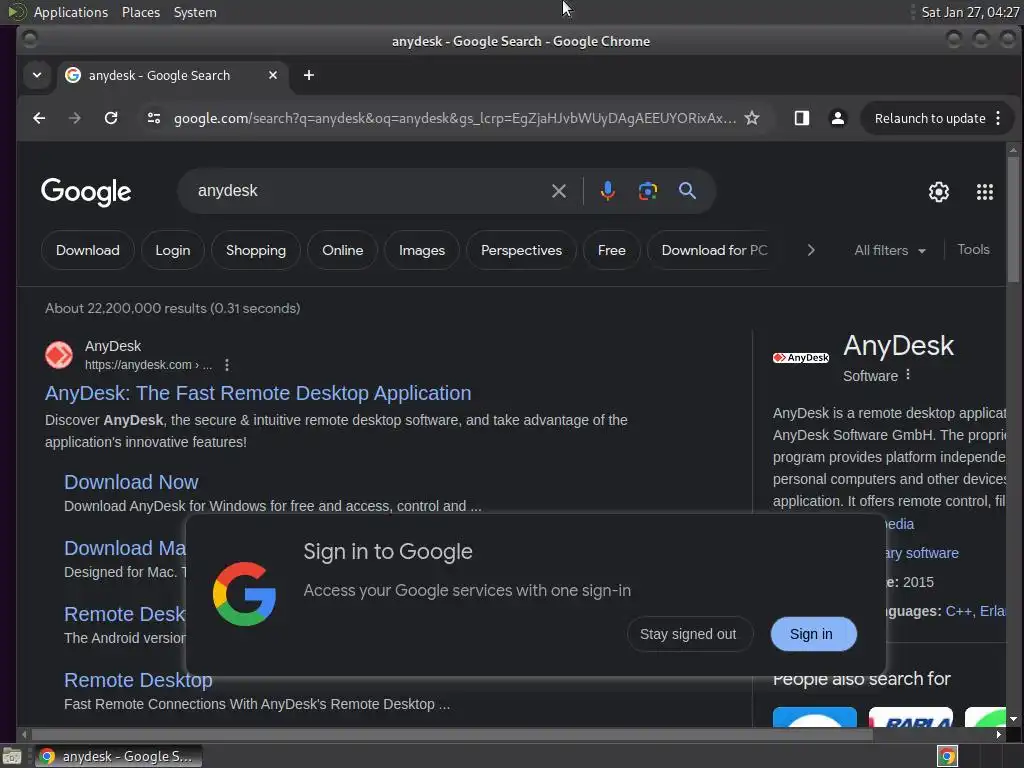The height and width of the screenshot is (768, 1024).
Task: Open Chrome's three-dot menu
Action: 998,118
